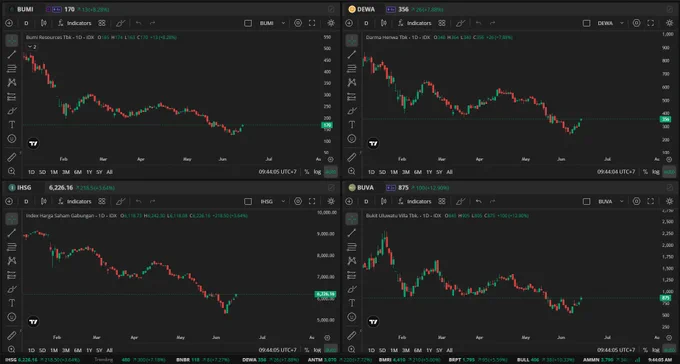680x364 pixels.
Task: Enter fullscreen mode for BUMI chart
Action: coord(312,23)
